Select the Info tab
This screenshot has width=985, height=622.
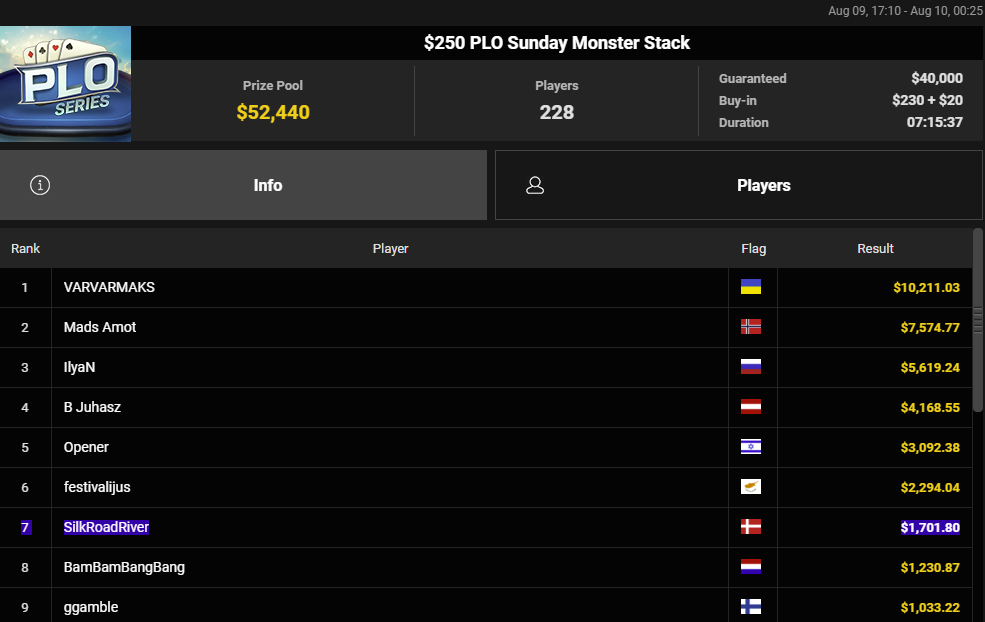click(243, 185)
